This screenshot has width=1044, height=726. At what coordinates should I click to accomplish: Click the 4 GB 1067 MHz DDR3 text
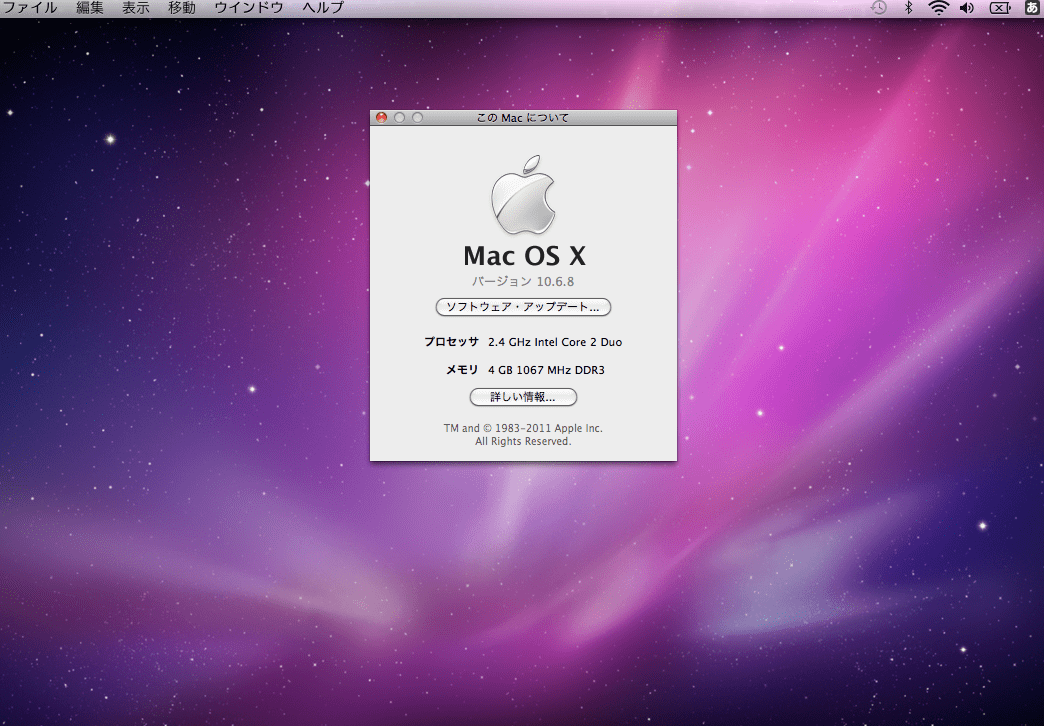[x=546, y=370]
